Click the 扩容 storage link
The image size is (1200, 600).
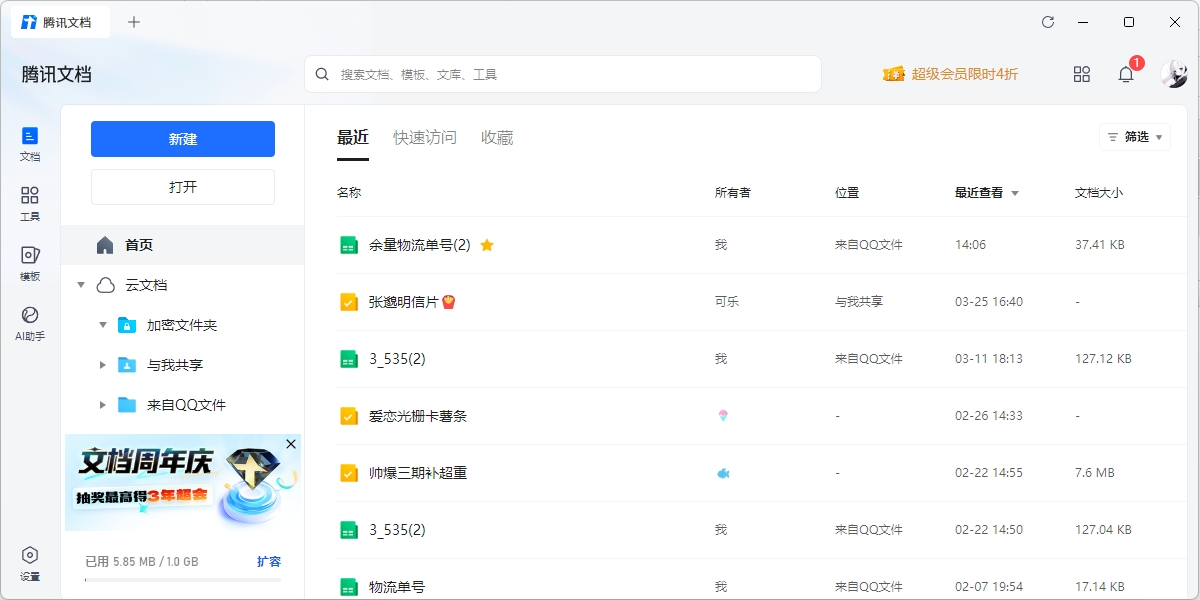269,562
